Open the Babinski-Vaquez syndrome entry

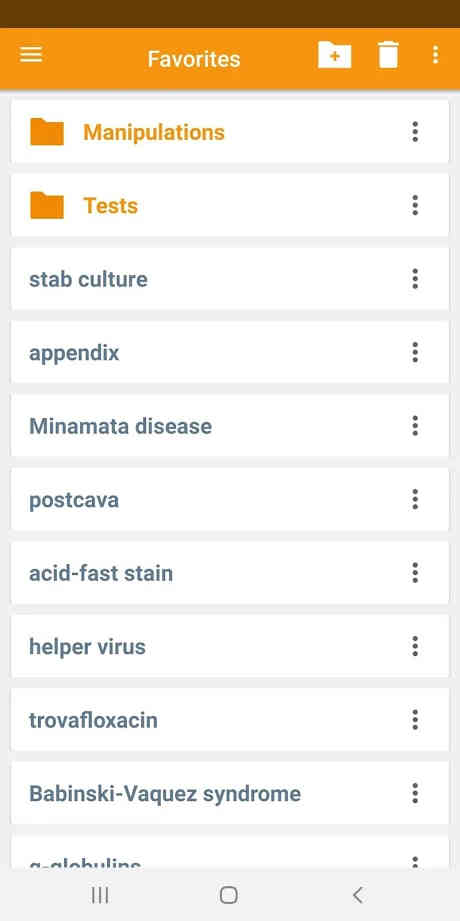coord(230,793)
